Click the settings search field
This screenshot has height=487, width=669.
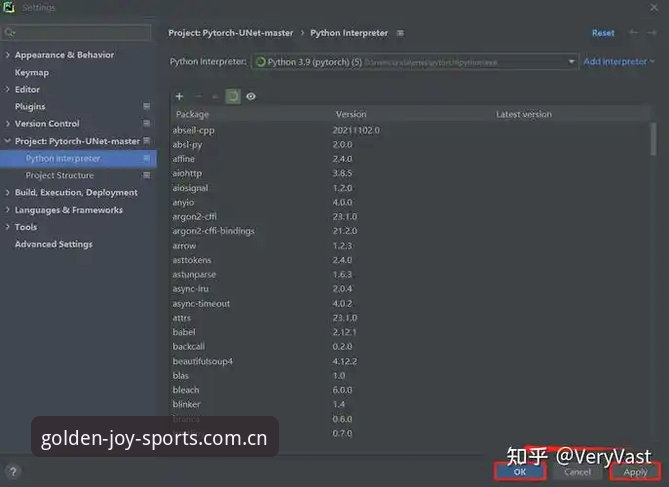[76, 32]
